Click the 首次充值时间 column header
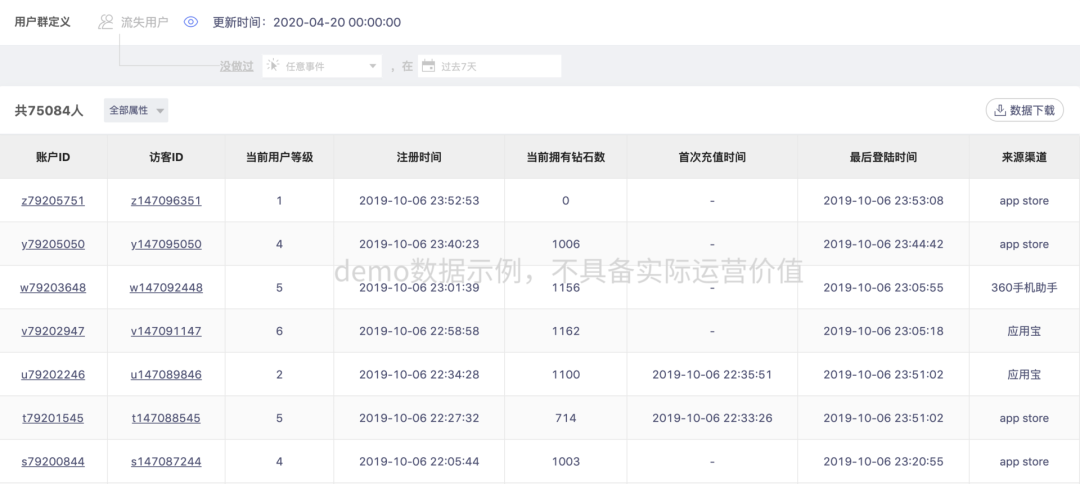The image size is (1080, 484). pyautogui.click(x=712, y=157)
